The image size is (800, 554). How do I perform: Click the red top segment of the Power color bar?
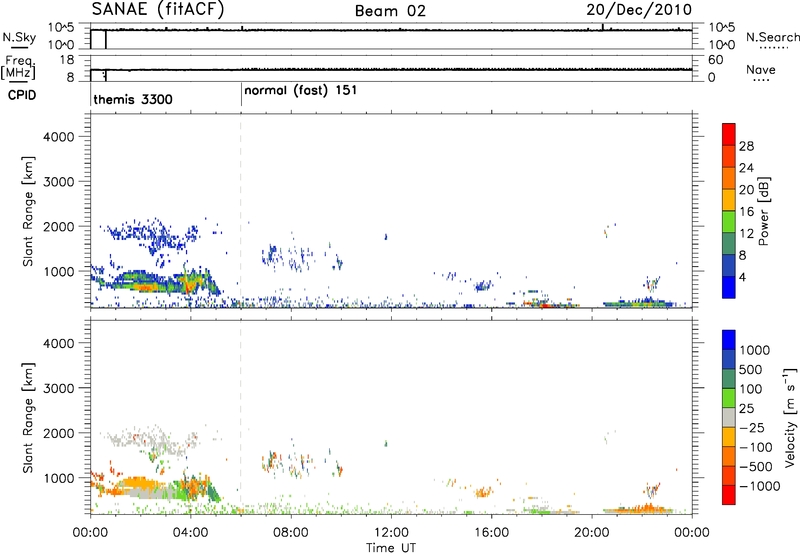pyautogui.click(x=729, y=134)
